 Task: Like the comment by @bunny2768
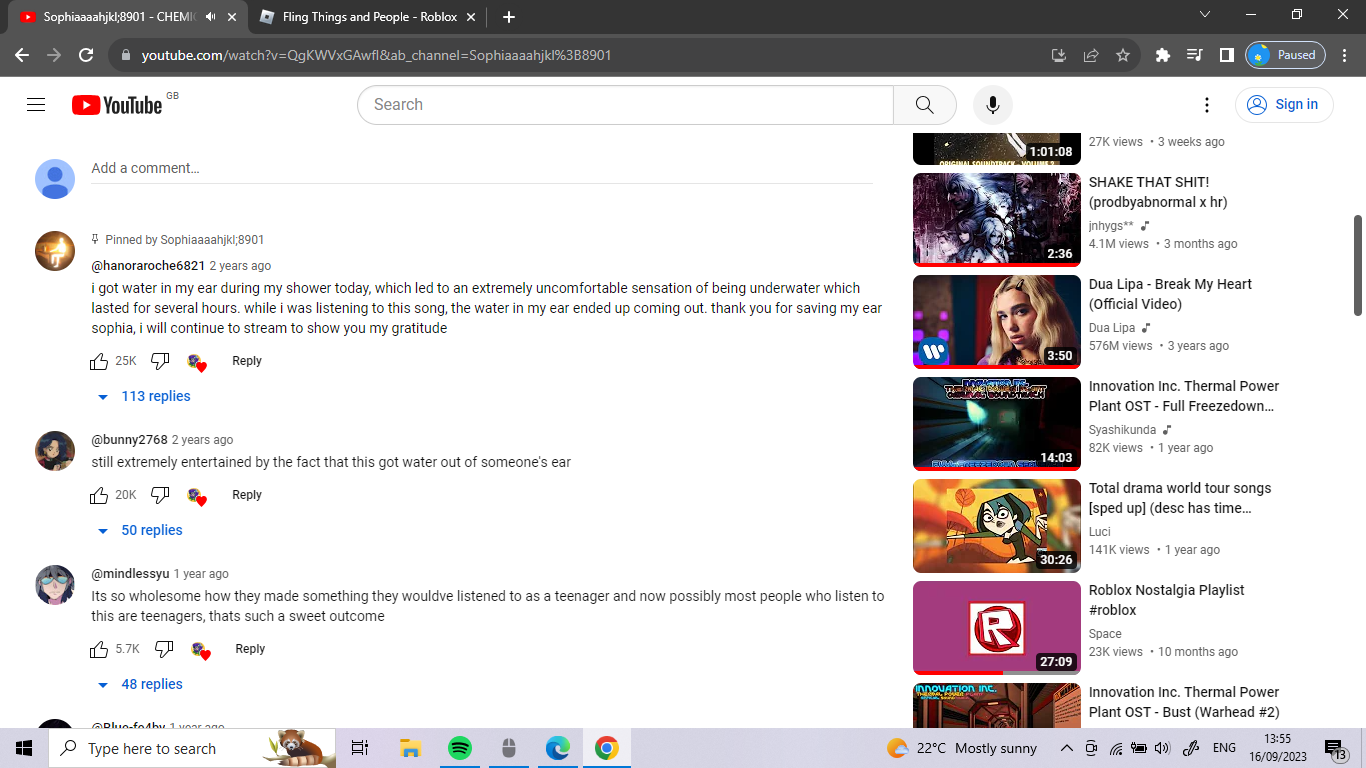click(x=99, y=495)
